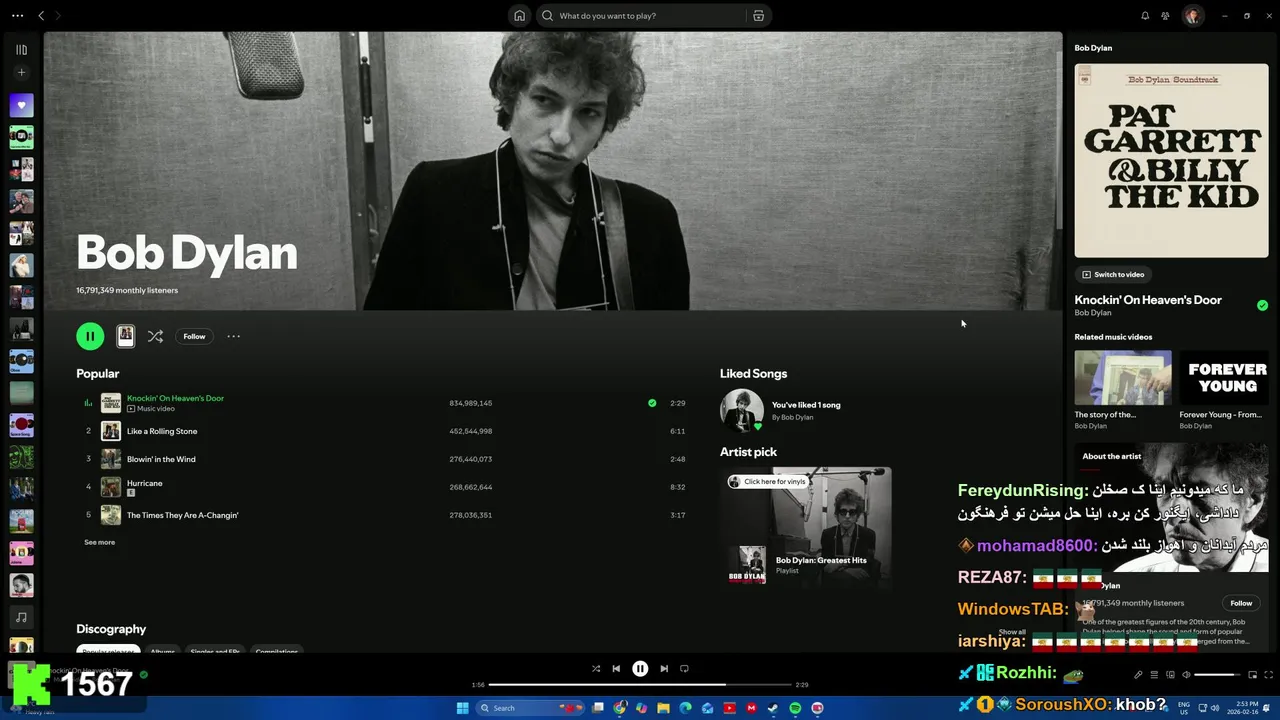Open the play queue icon
This screenshot has height=720, width=1280.
click(x=1154, y=675)
